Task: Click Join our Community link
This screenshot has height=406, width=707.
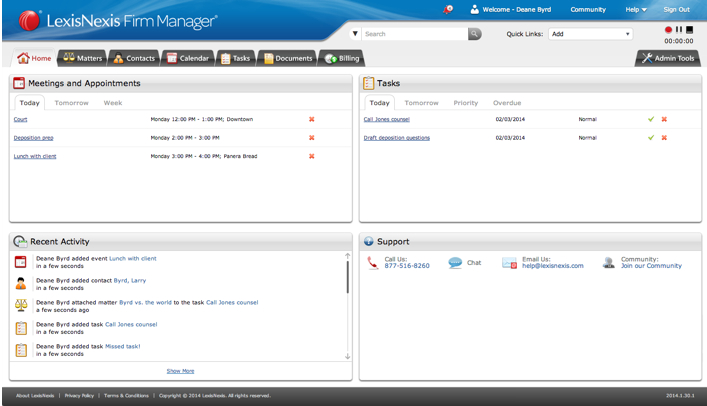Action: [x=651, y=266]
